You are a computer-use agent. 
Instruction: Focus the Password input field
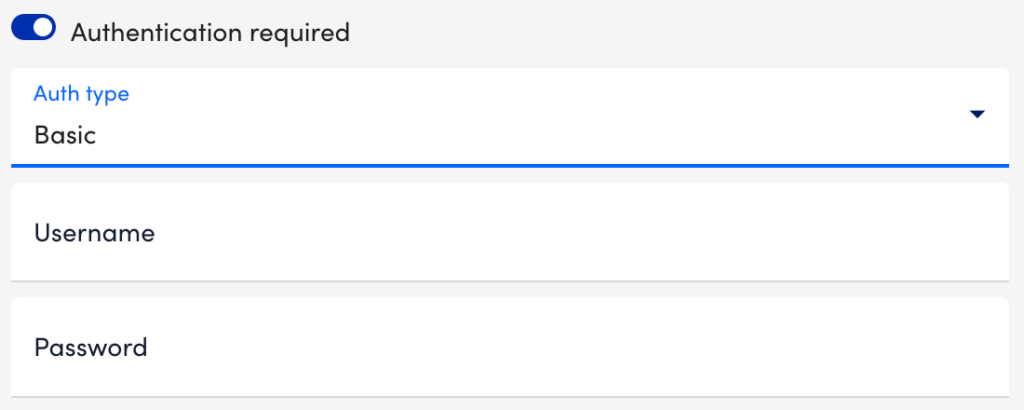pyautogui.click(x=509, y=347)
